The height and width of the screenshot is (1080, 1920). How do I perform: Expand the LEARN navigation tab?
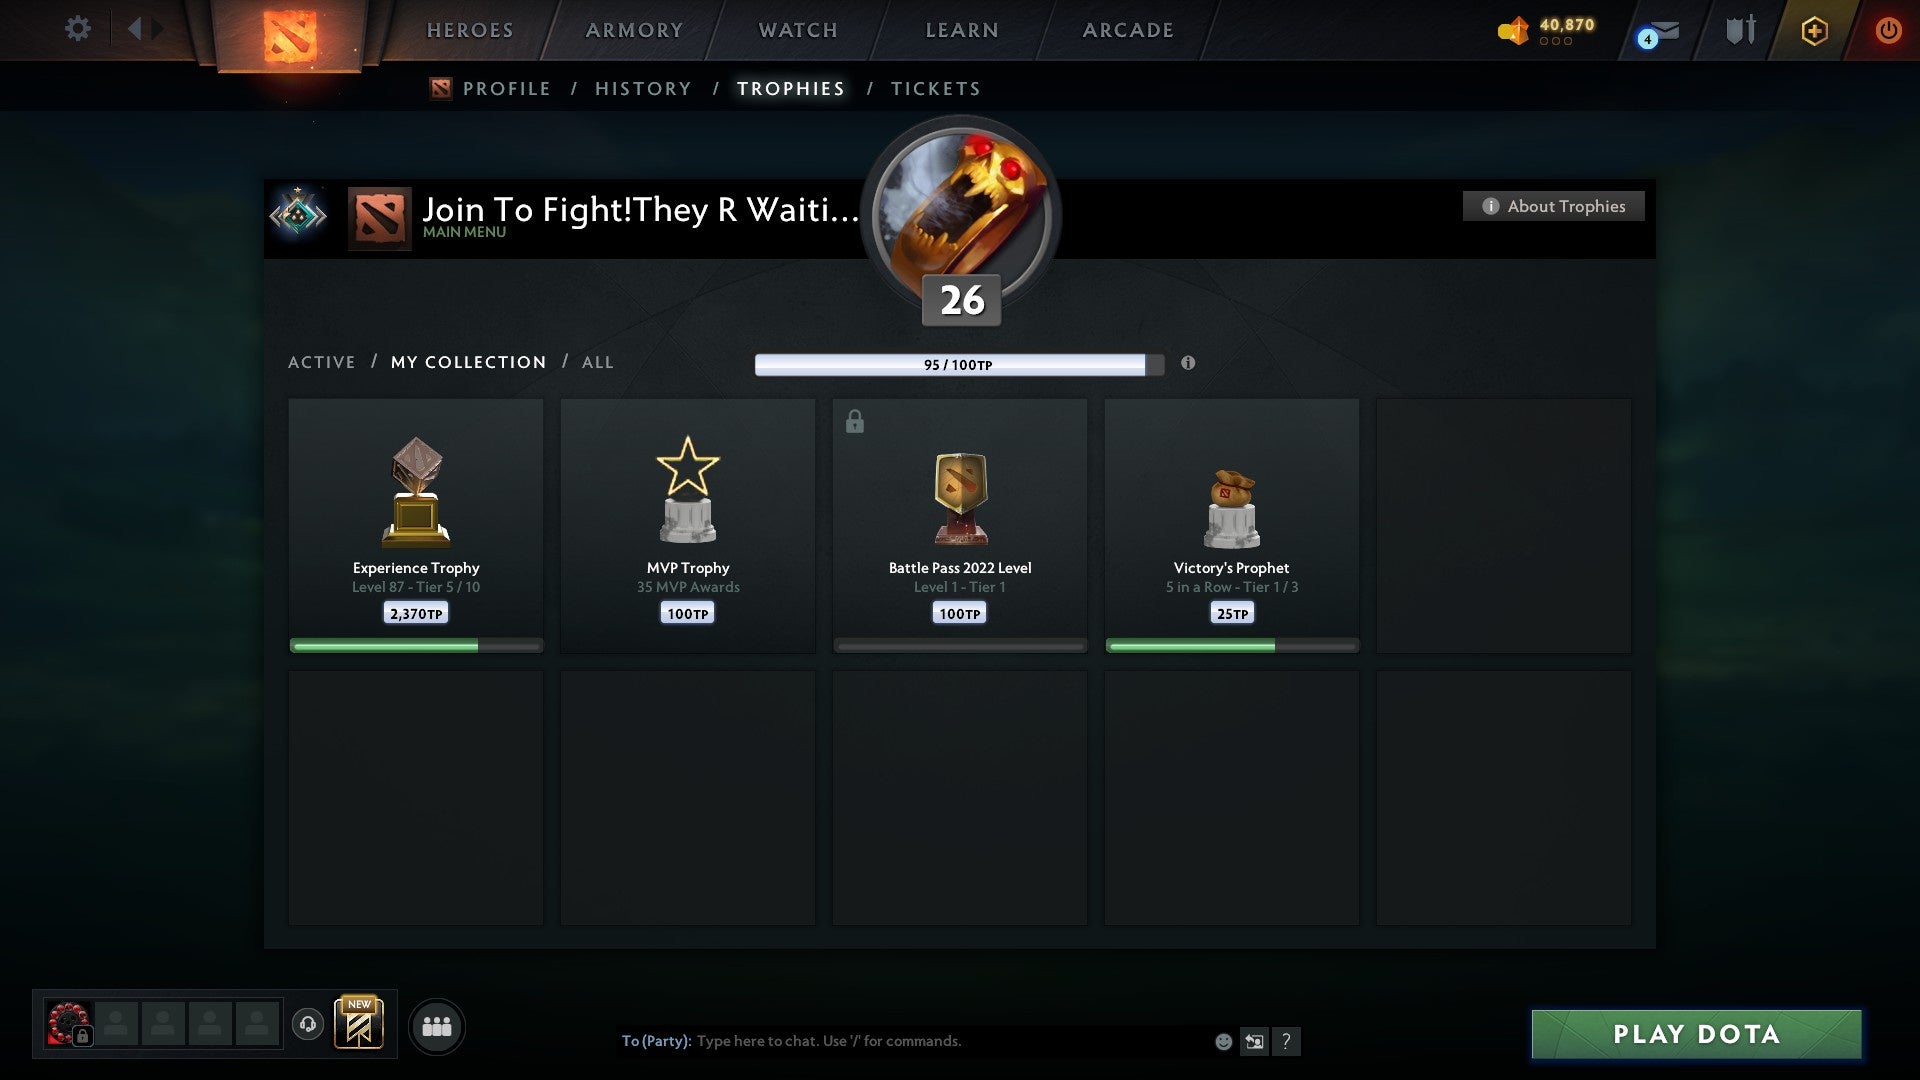(961, 29)
